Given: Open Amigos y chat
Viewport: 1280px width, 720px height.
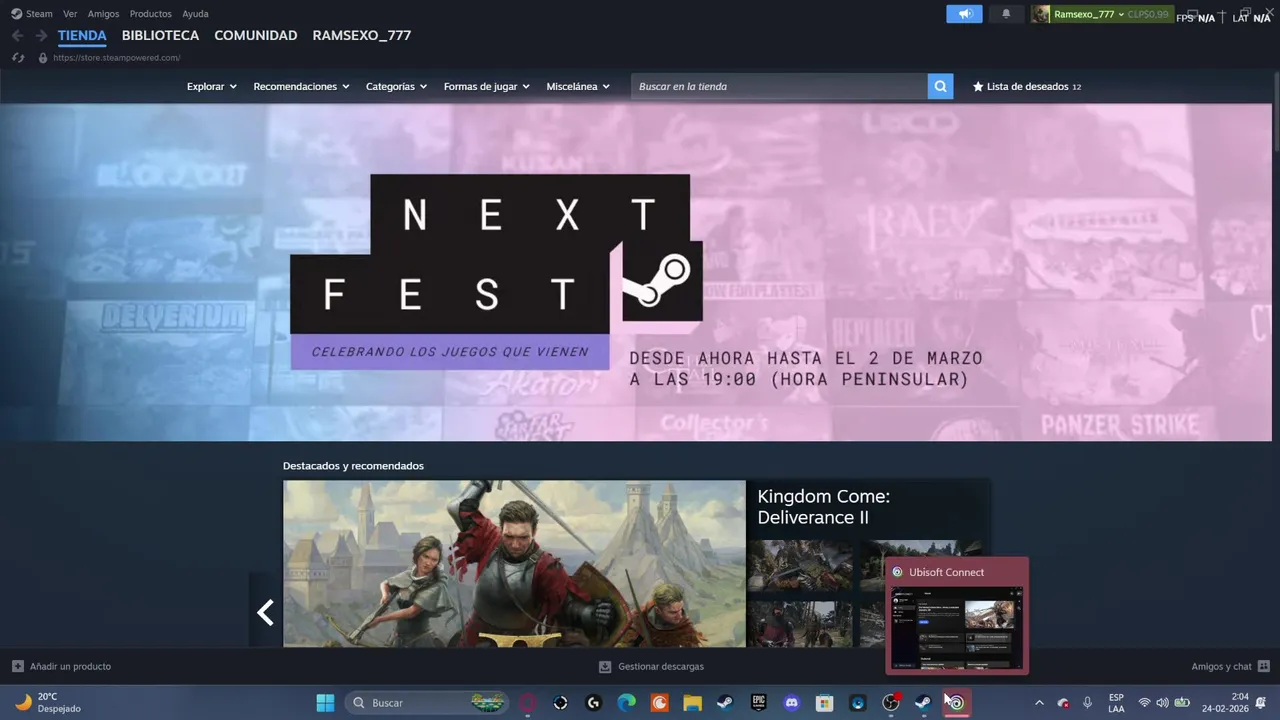Looking at the screenshot, I should [x=1230, y=666].
